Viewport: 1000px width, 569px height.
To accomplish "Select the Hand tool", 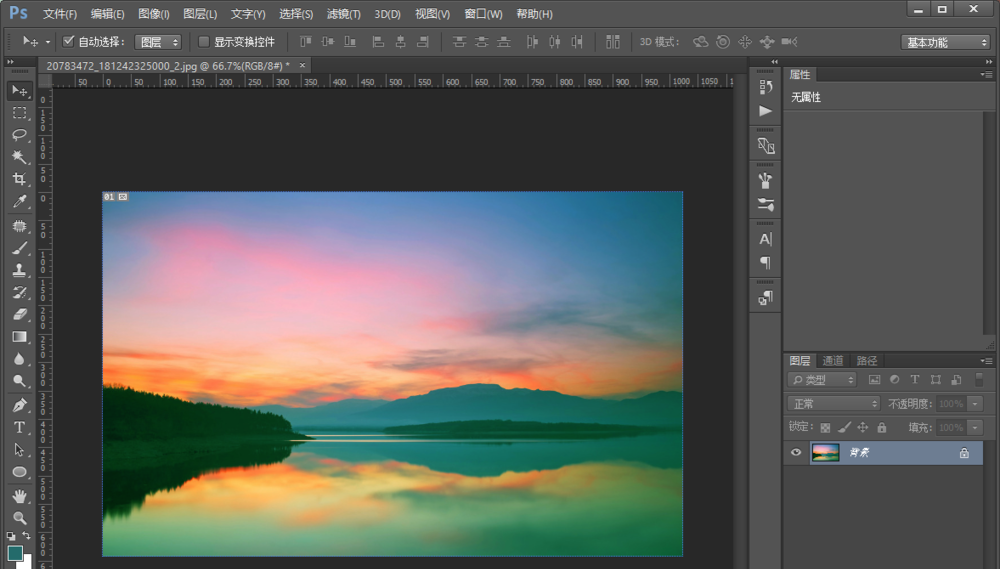I will click(x=19, y=495).
